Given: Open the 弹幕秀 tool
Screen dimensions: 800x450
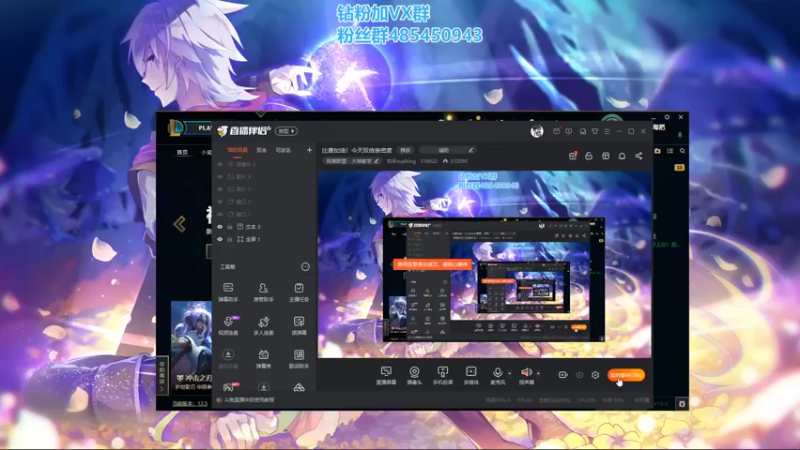Looking at the screenshot, I should click(x=263, y=359).
